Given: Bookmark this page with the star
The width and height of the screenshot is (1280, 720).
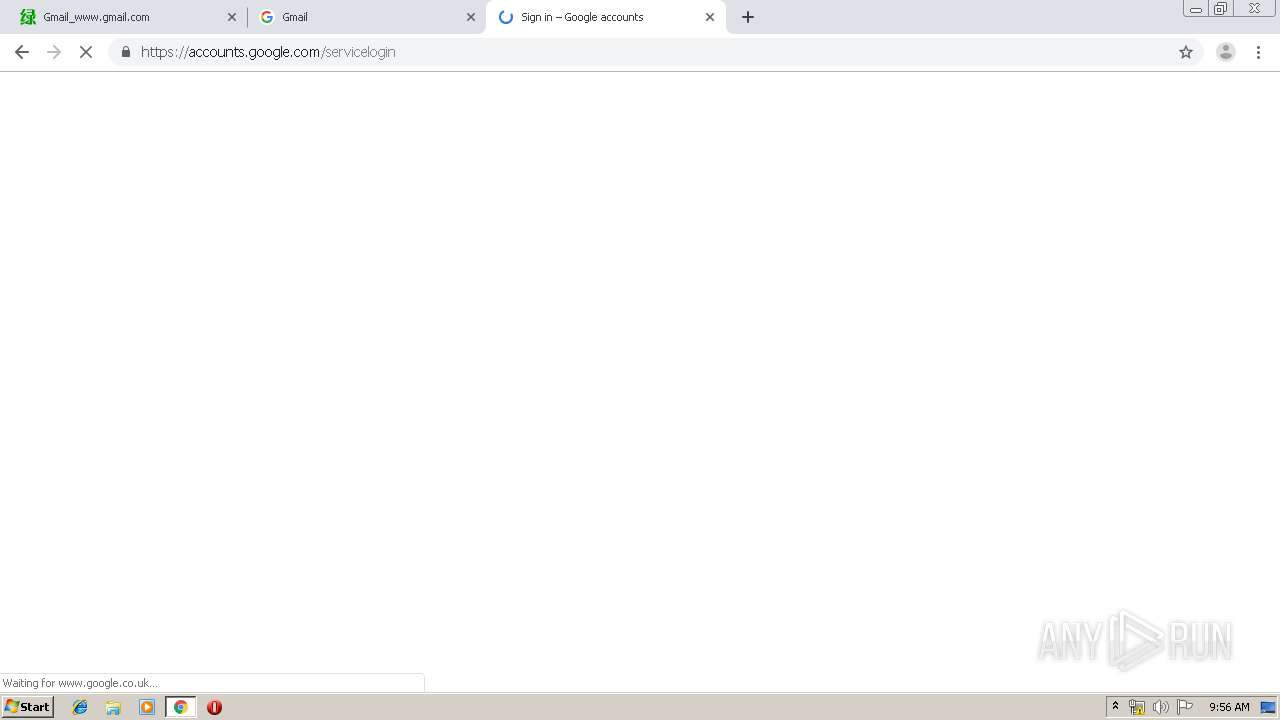Looking at the screenshot, I should coord(1186,52).
